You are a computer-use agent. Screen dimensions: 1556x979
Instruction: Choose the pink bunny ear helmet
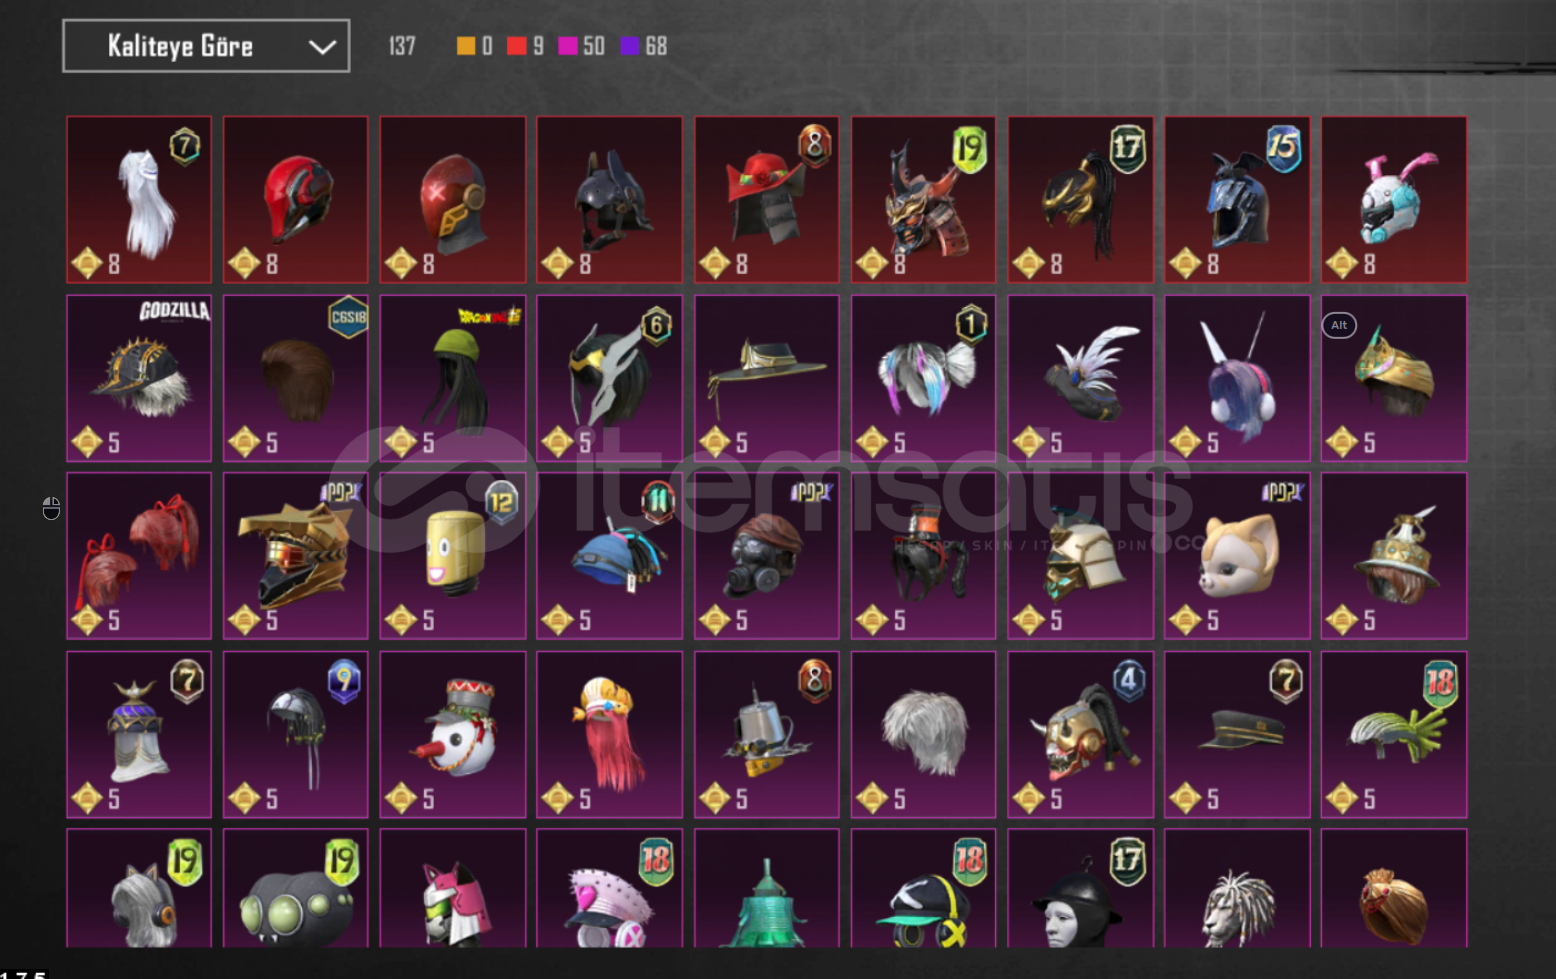coord(1394,199)
